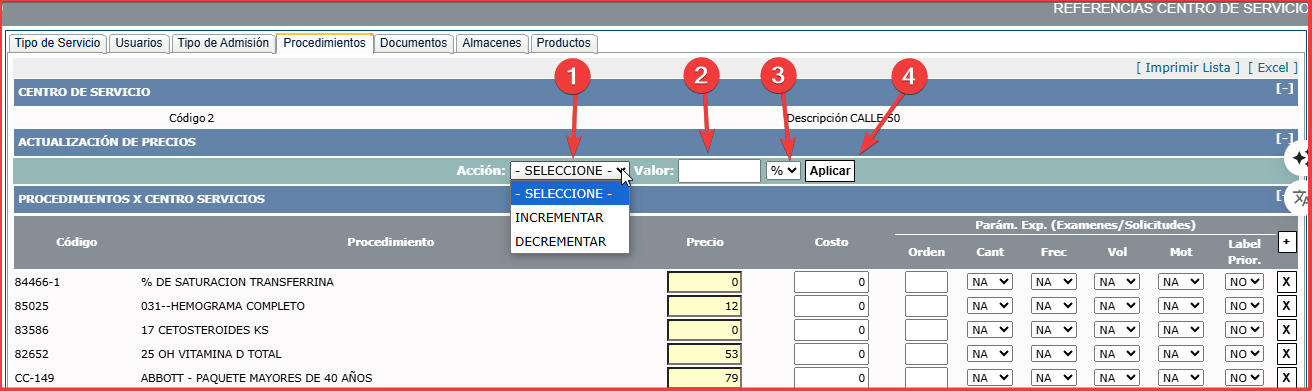Click the Valor input field
The width and height of the screenshot is (1312, 391).
point(719,171)
